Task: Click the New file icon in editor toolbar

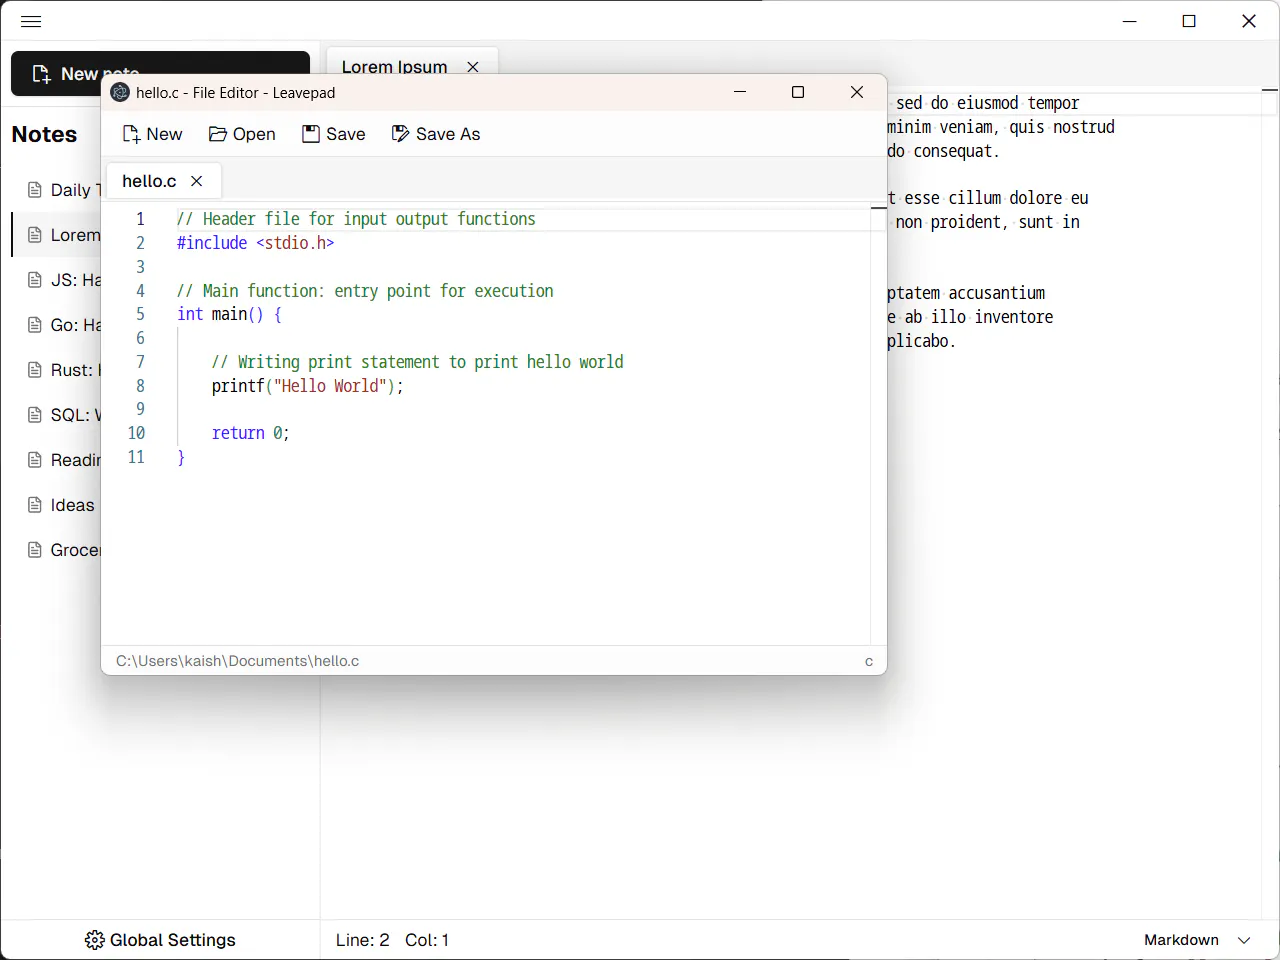Action: (x=131, y=134)
